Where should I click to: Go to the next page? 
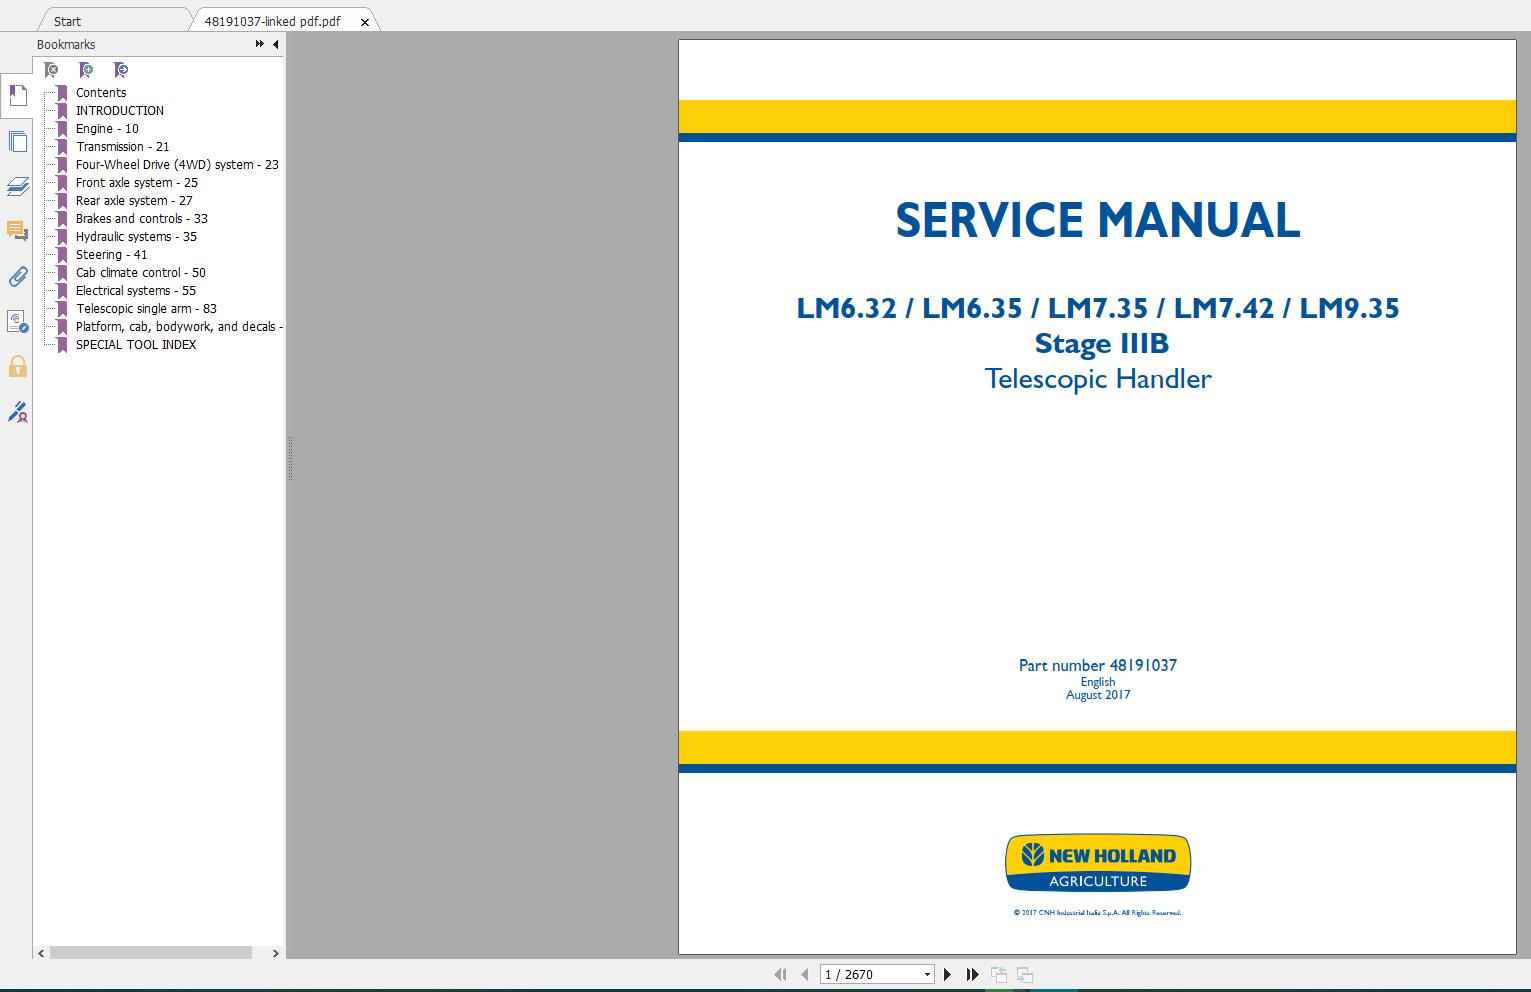[x=948, y=974]
